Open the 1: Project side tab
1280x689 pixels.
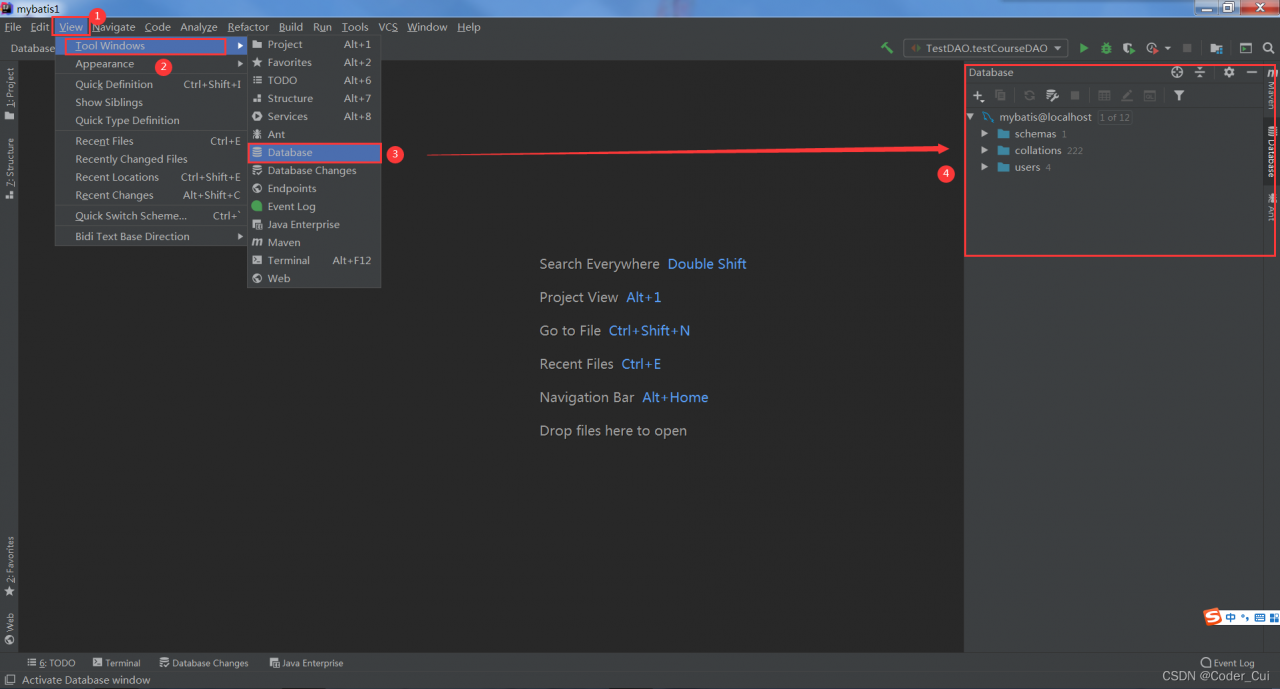click(9, 94)
